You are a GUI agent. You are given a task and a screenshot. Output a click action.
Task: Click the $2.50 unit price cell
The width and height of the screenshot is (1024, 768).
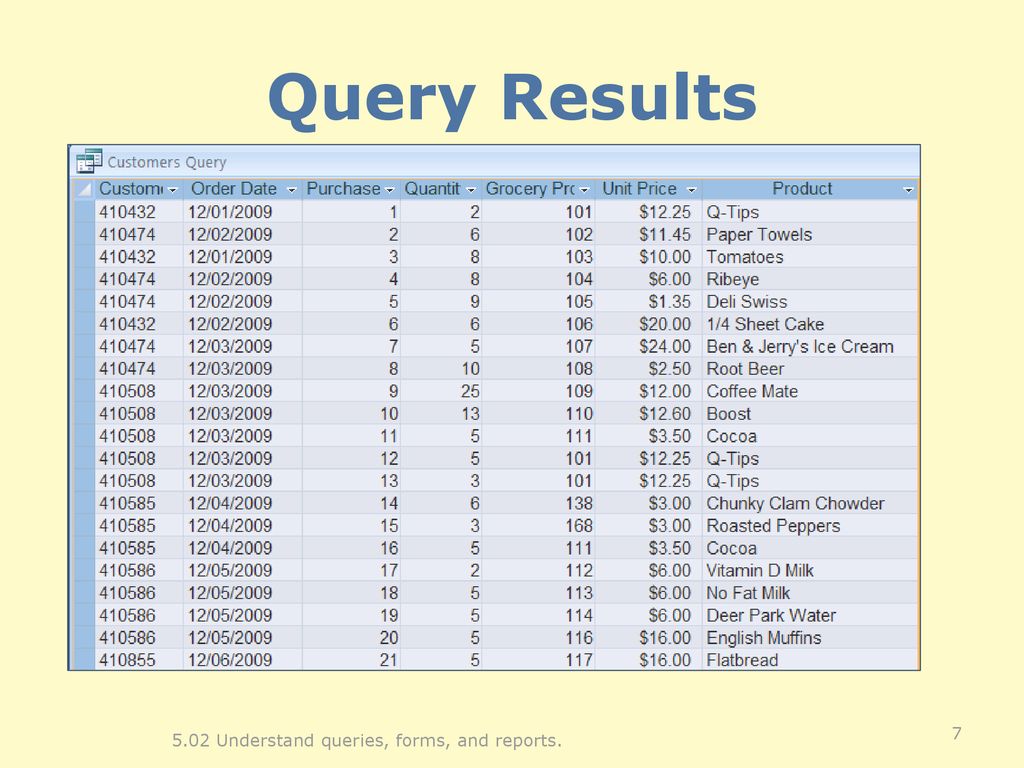tap(648, 369)
